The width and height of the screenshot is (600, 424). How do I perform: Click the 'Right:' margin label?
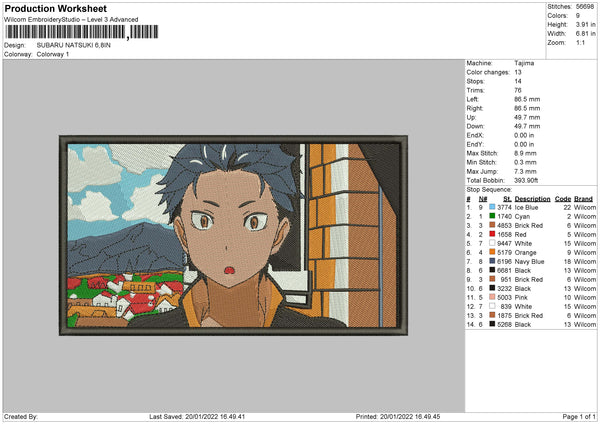tap(474, 108)
